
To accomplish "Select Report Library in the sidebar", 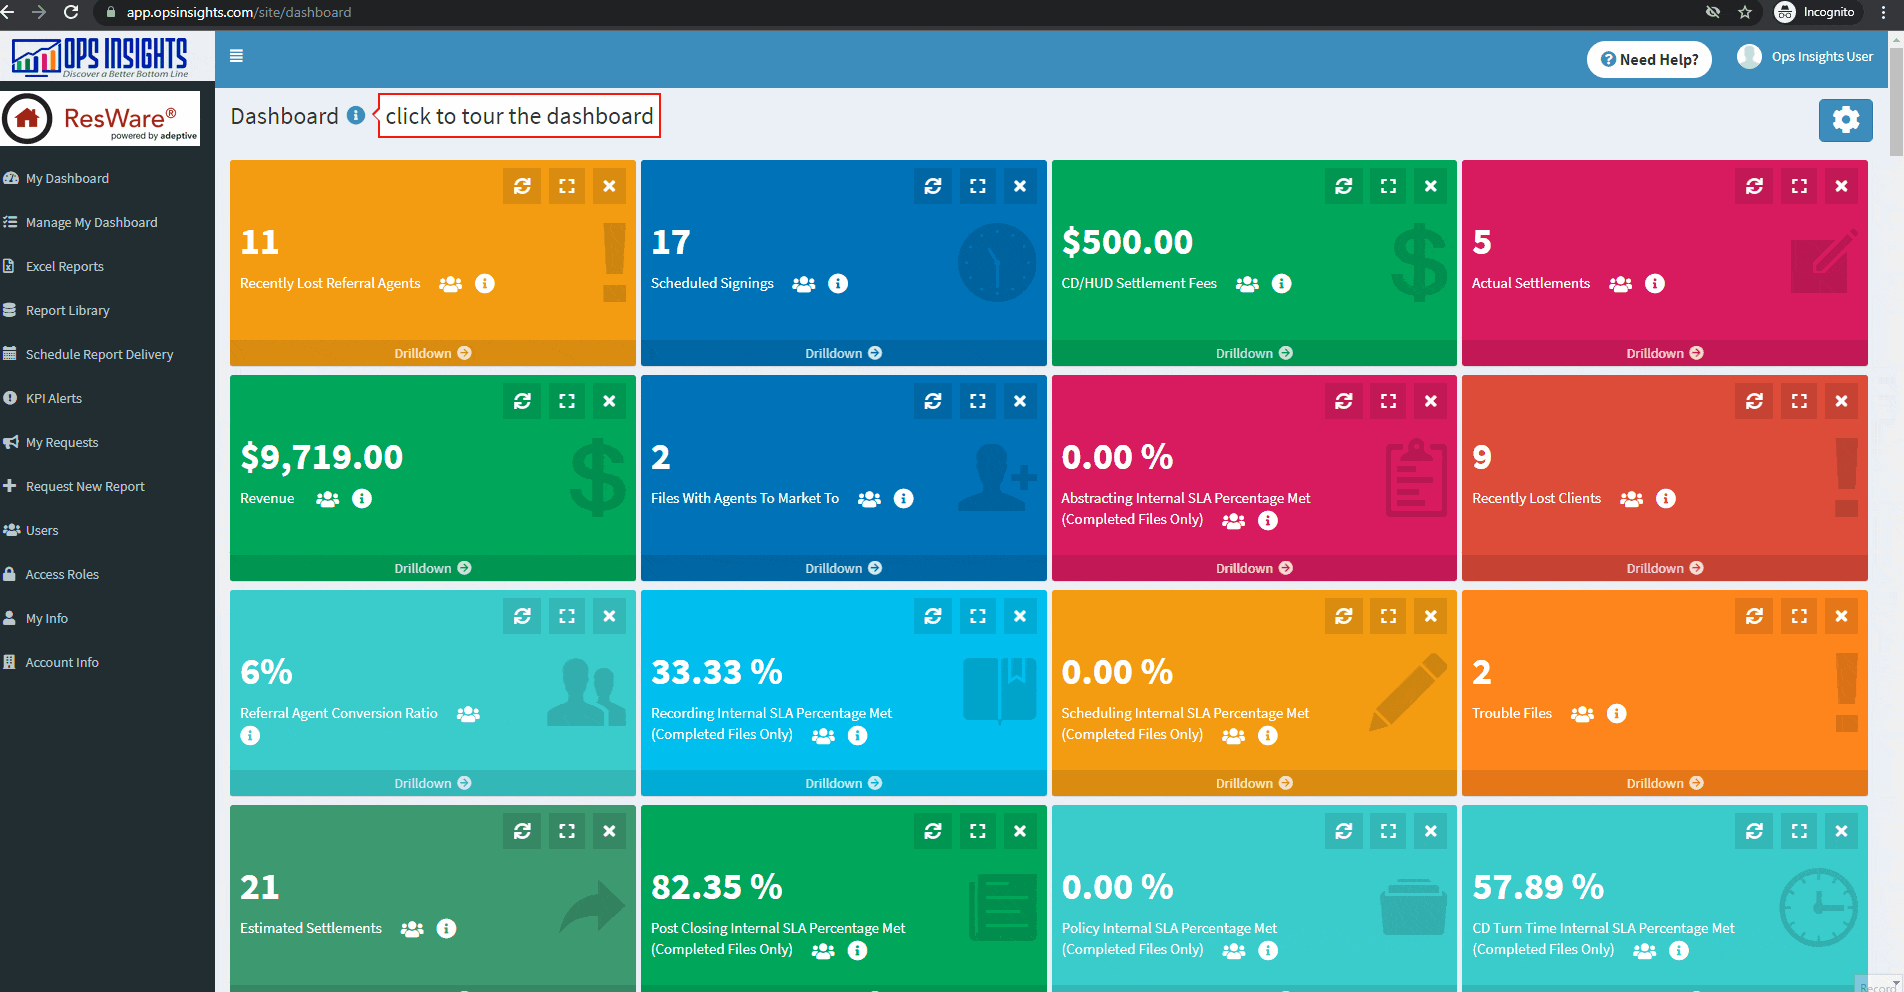I will pyautogui.click(x=67, y=310).
